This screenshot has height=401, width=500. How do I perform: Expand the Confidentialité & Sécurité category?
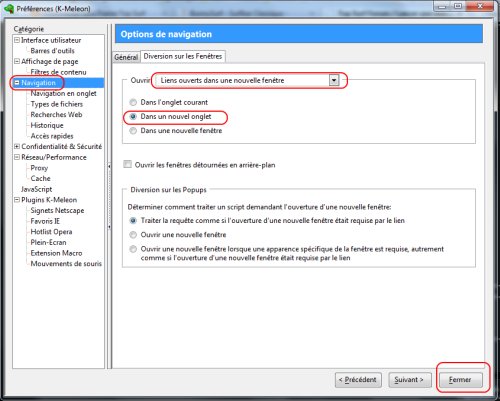(17, 146)
